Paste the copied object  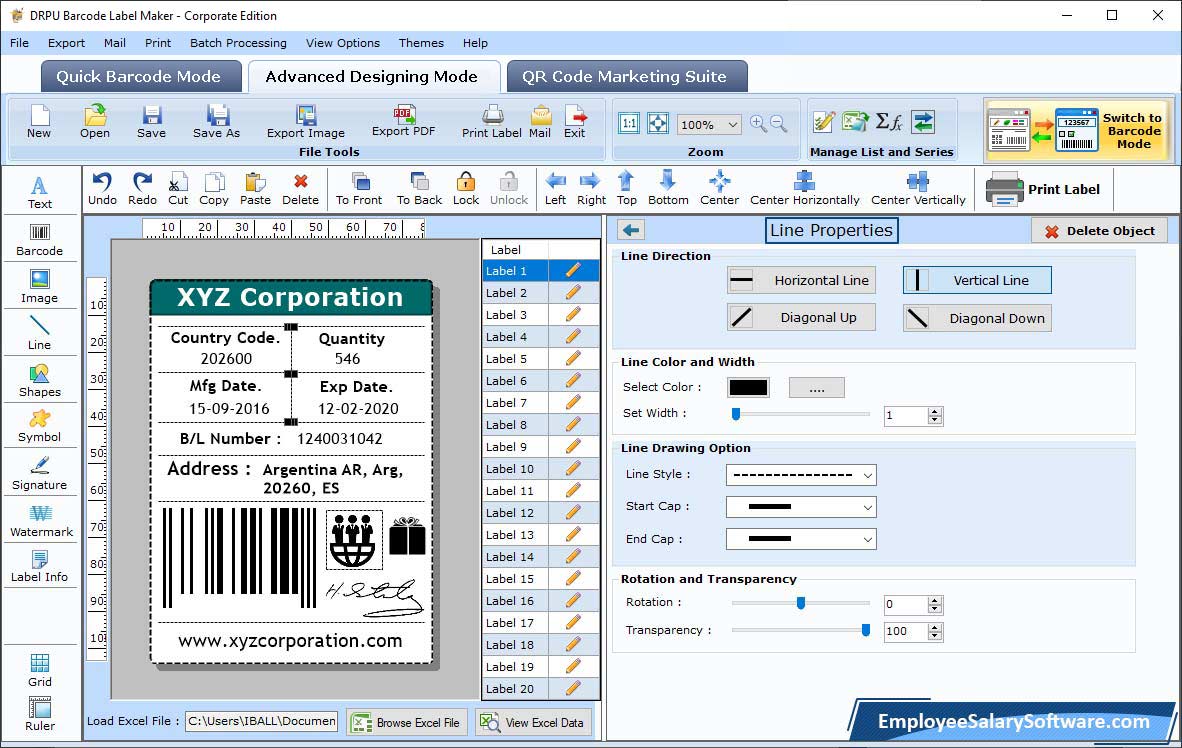255,189
